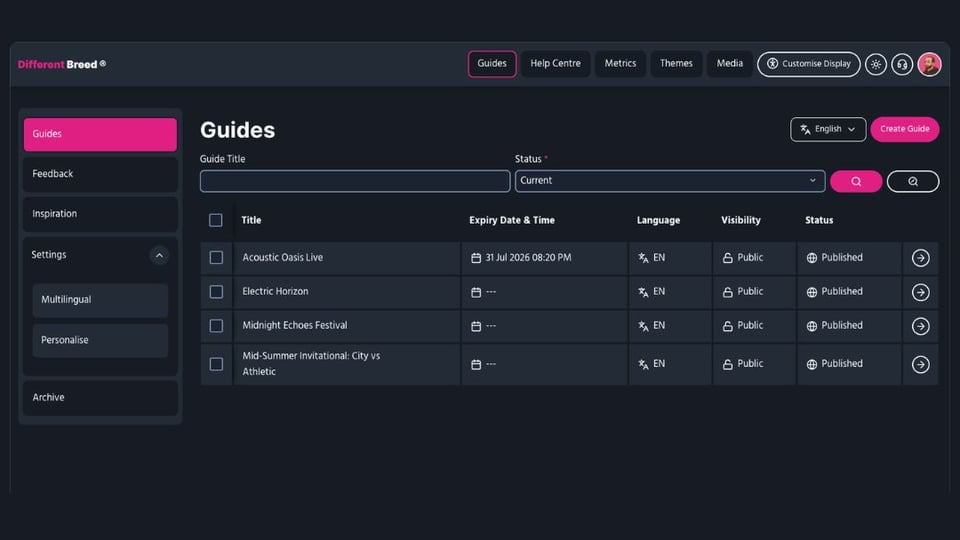The width and height of the screenshot is (960, 540).
Task: Focus the Guide Title input field
Action: (354, 181)
